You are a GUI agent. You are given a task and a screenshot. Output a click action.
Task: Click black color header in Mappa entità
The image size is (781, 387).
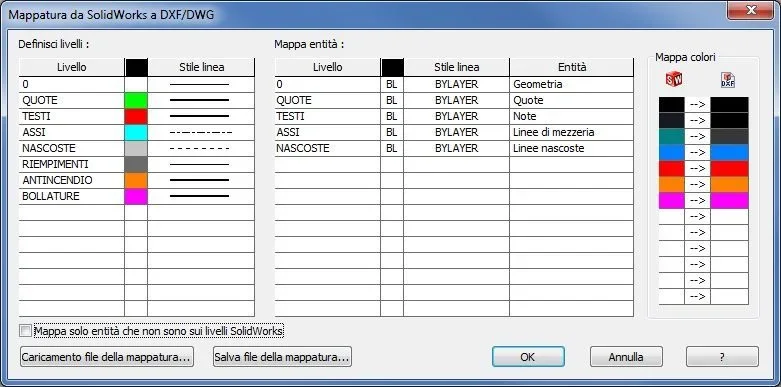392,67
